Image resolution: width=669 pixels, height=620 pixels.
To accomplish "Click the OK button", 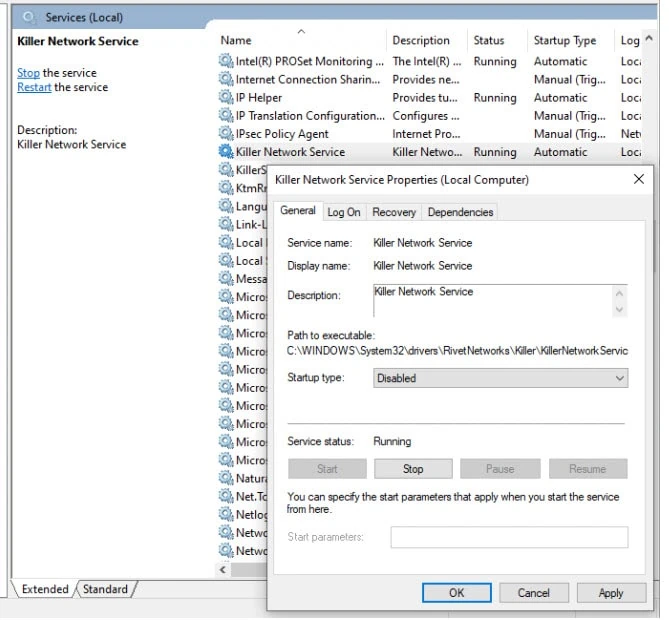I will pyautogui.click(x=457, y=593).
